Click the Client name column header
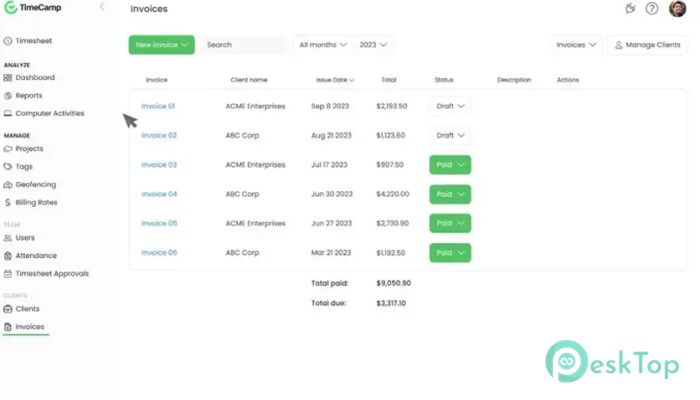Image resolution: width=700 pixels, height=400 pixels. [249, 80]
